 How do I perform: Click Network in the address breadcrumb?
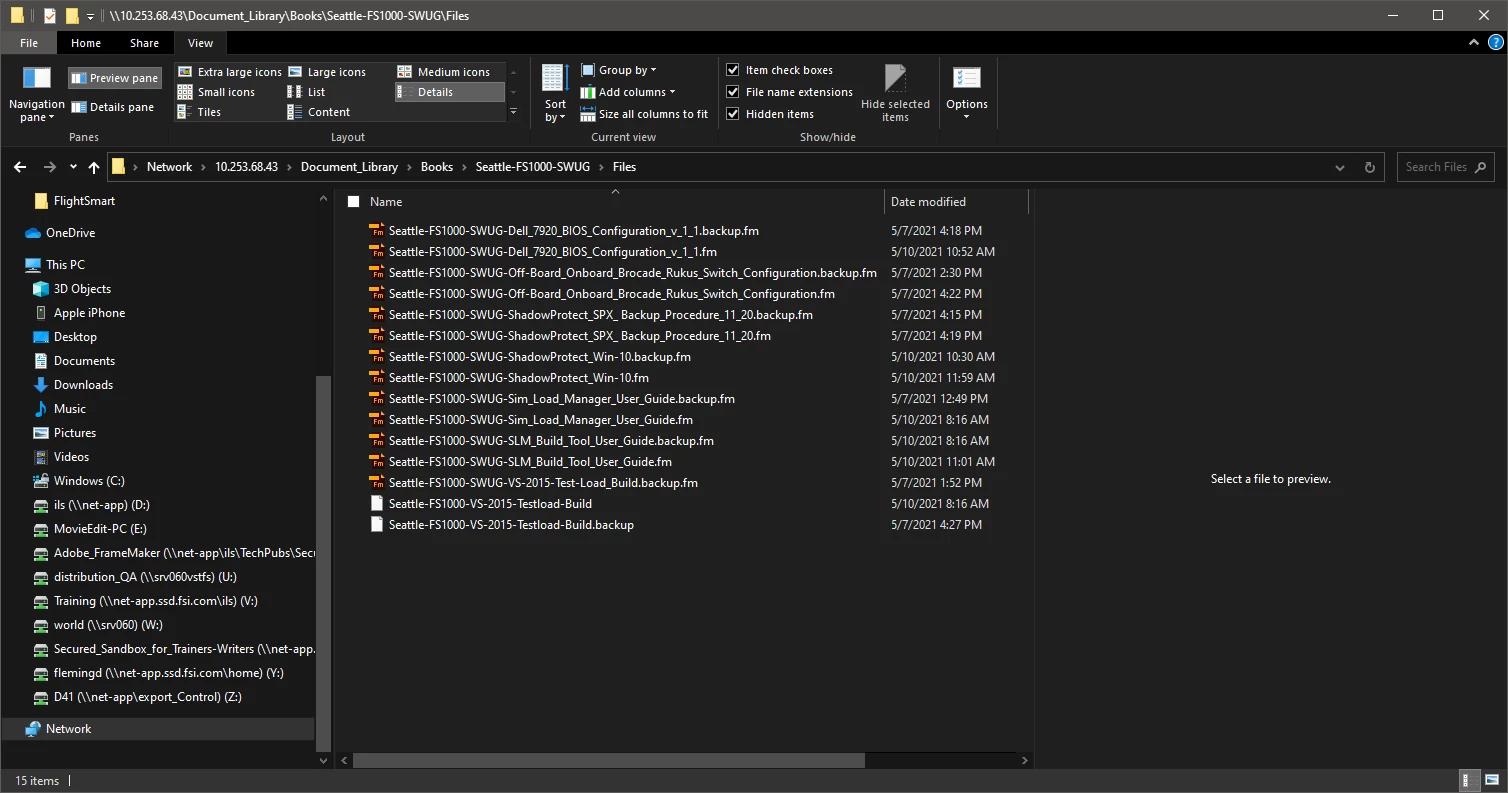[x=169, y=167]
